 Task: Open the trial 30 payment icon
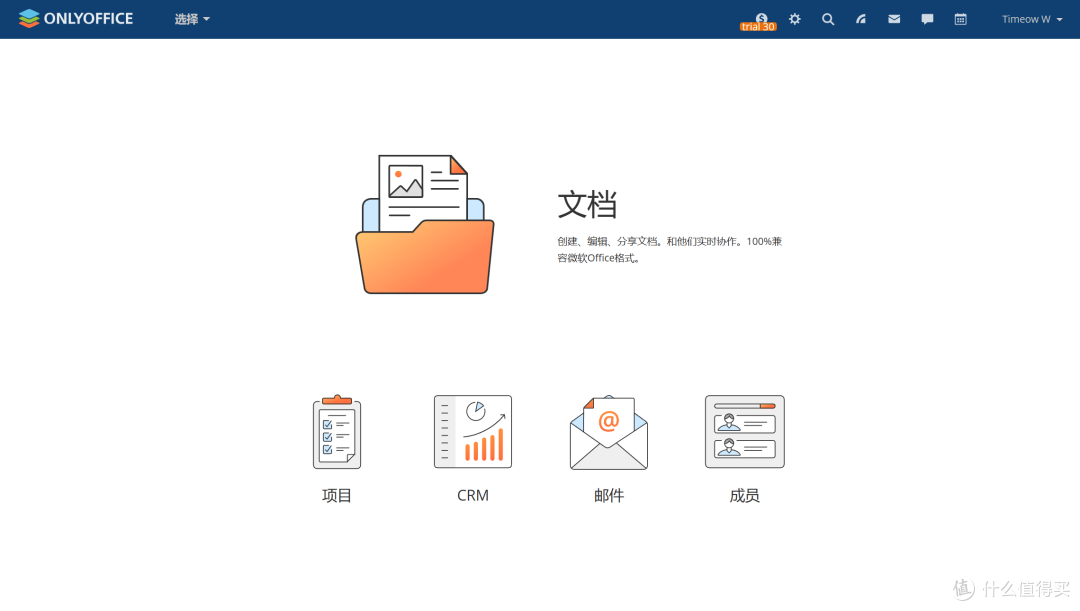pyautogui.click(x=758, y=22)
